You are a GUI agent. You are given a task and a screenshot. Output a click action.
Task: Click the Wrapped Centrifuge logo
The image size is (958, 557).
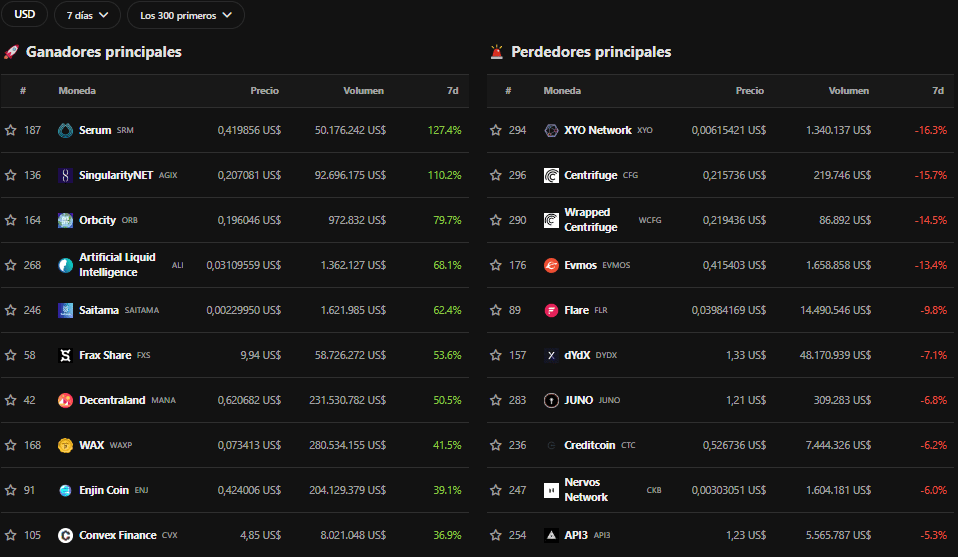point(551,220)
